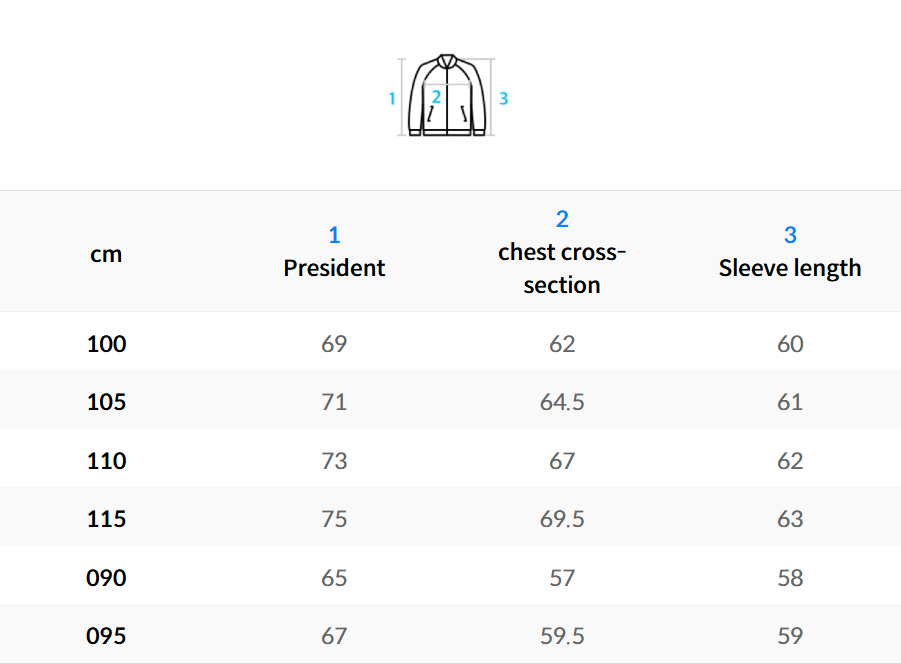Click chest value 64.5 for size 105
Screen dimensions: 901x664
pos(562,402)
